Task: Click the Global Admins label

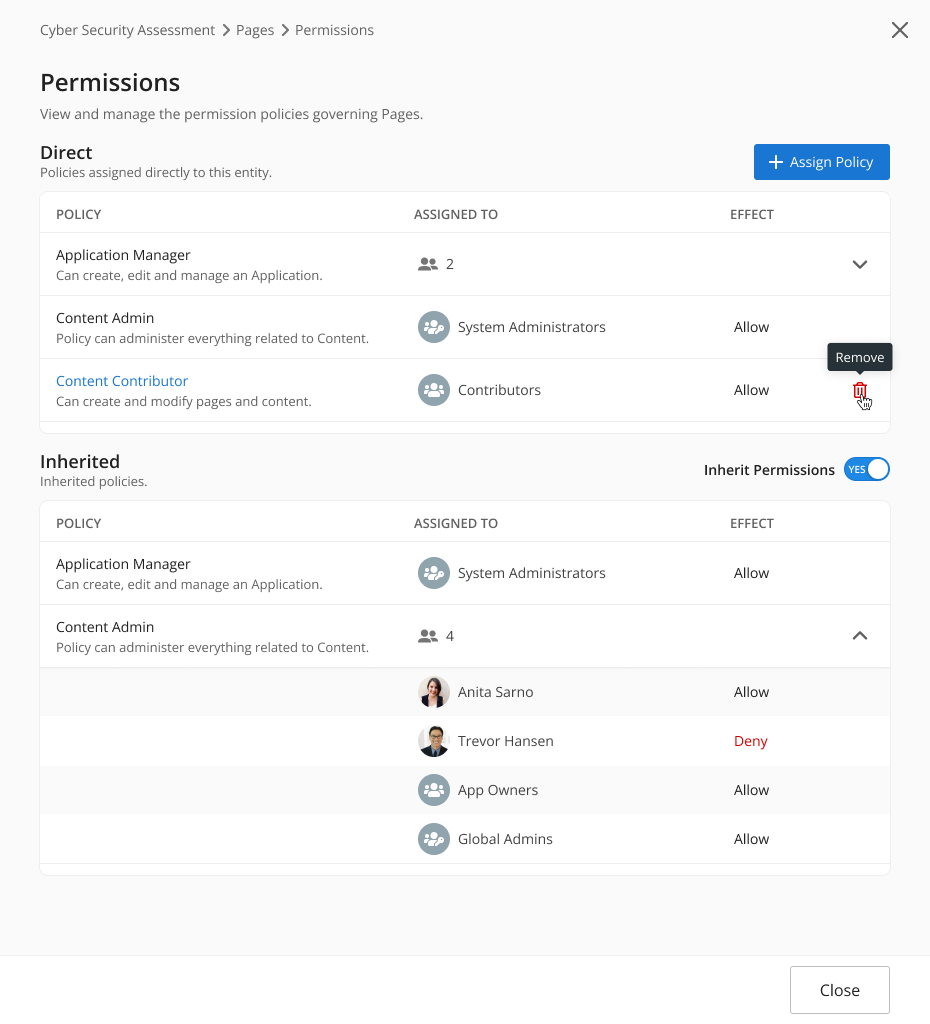Action: coord(505,839)
